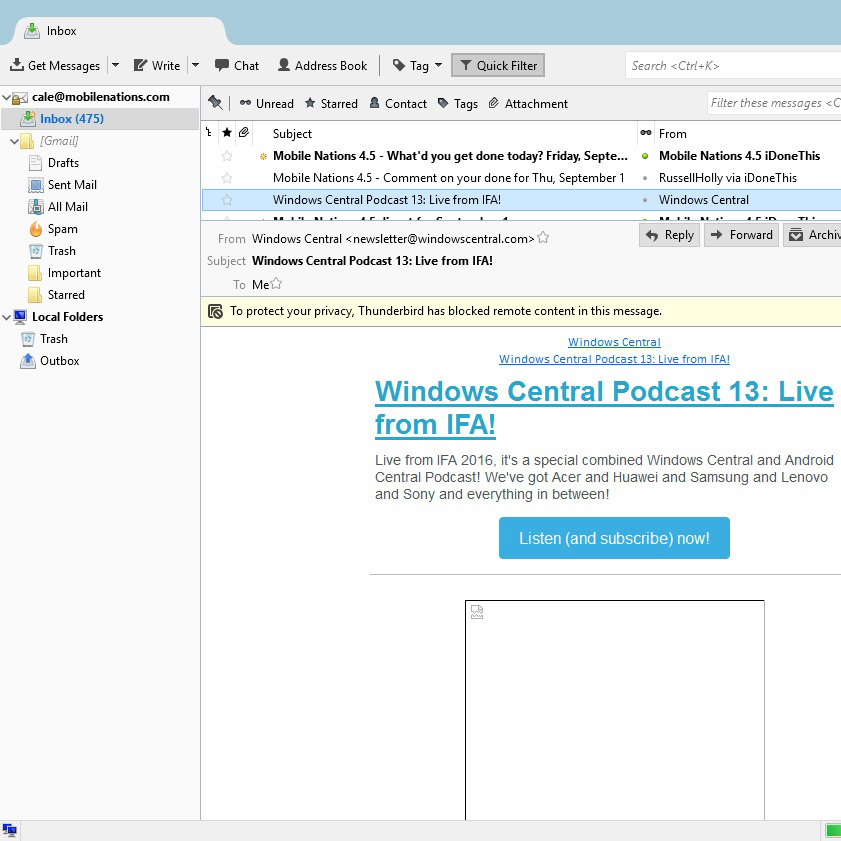The width and height of the screenshot is (841, 841).
Task: Reply to the Windows Central email
Action: coord(668,235)
